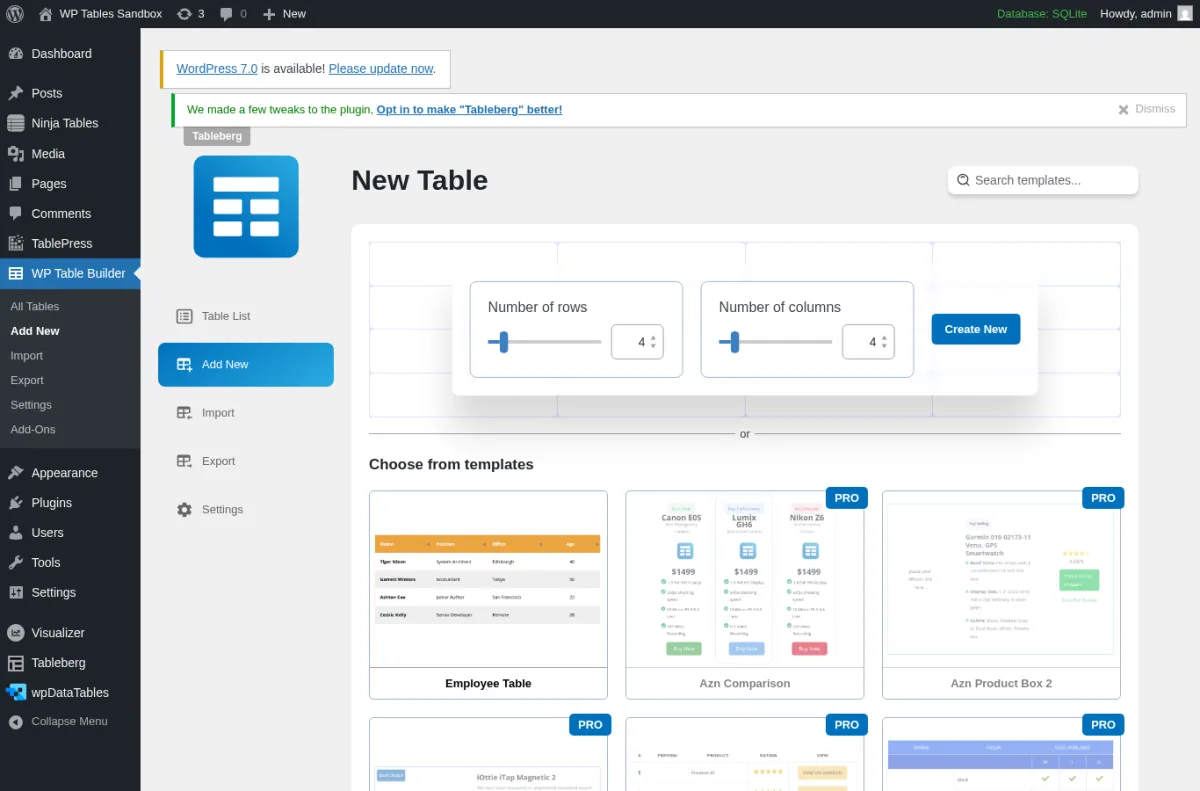This screenshot has width=1200, height=791.
Task: Decrease the number of columns stepper
Action: coord(884,346)
